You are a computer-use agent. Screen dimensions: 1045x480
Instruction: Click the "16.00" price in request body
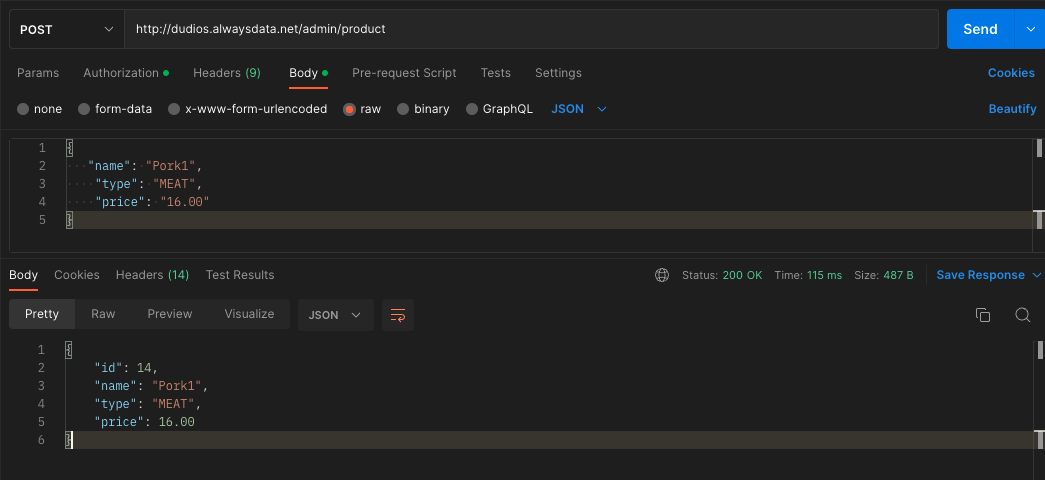(185, 202)
